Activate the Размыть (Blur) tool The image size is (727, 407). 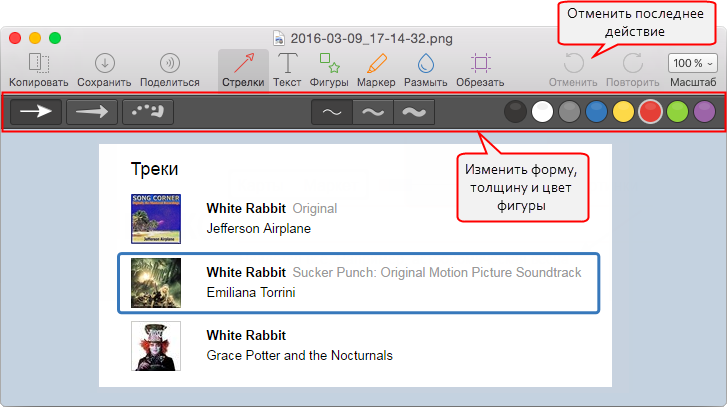coord(426,64)
